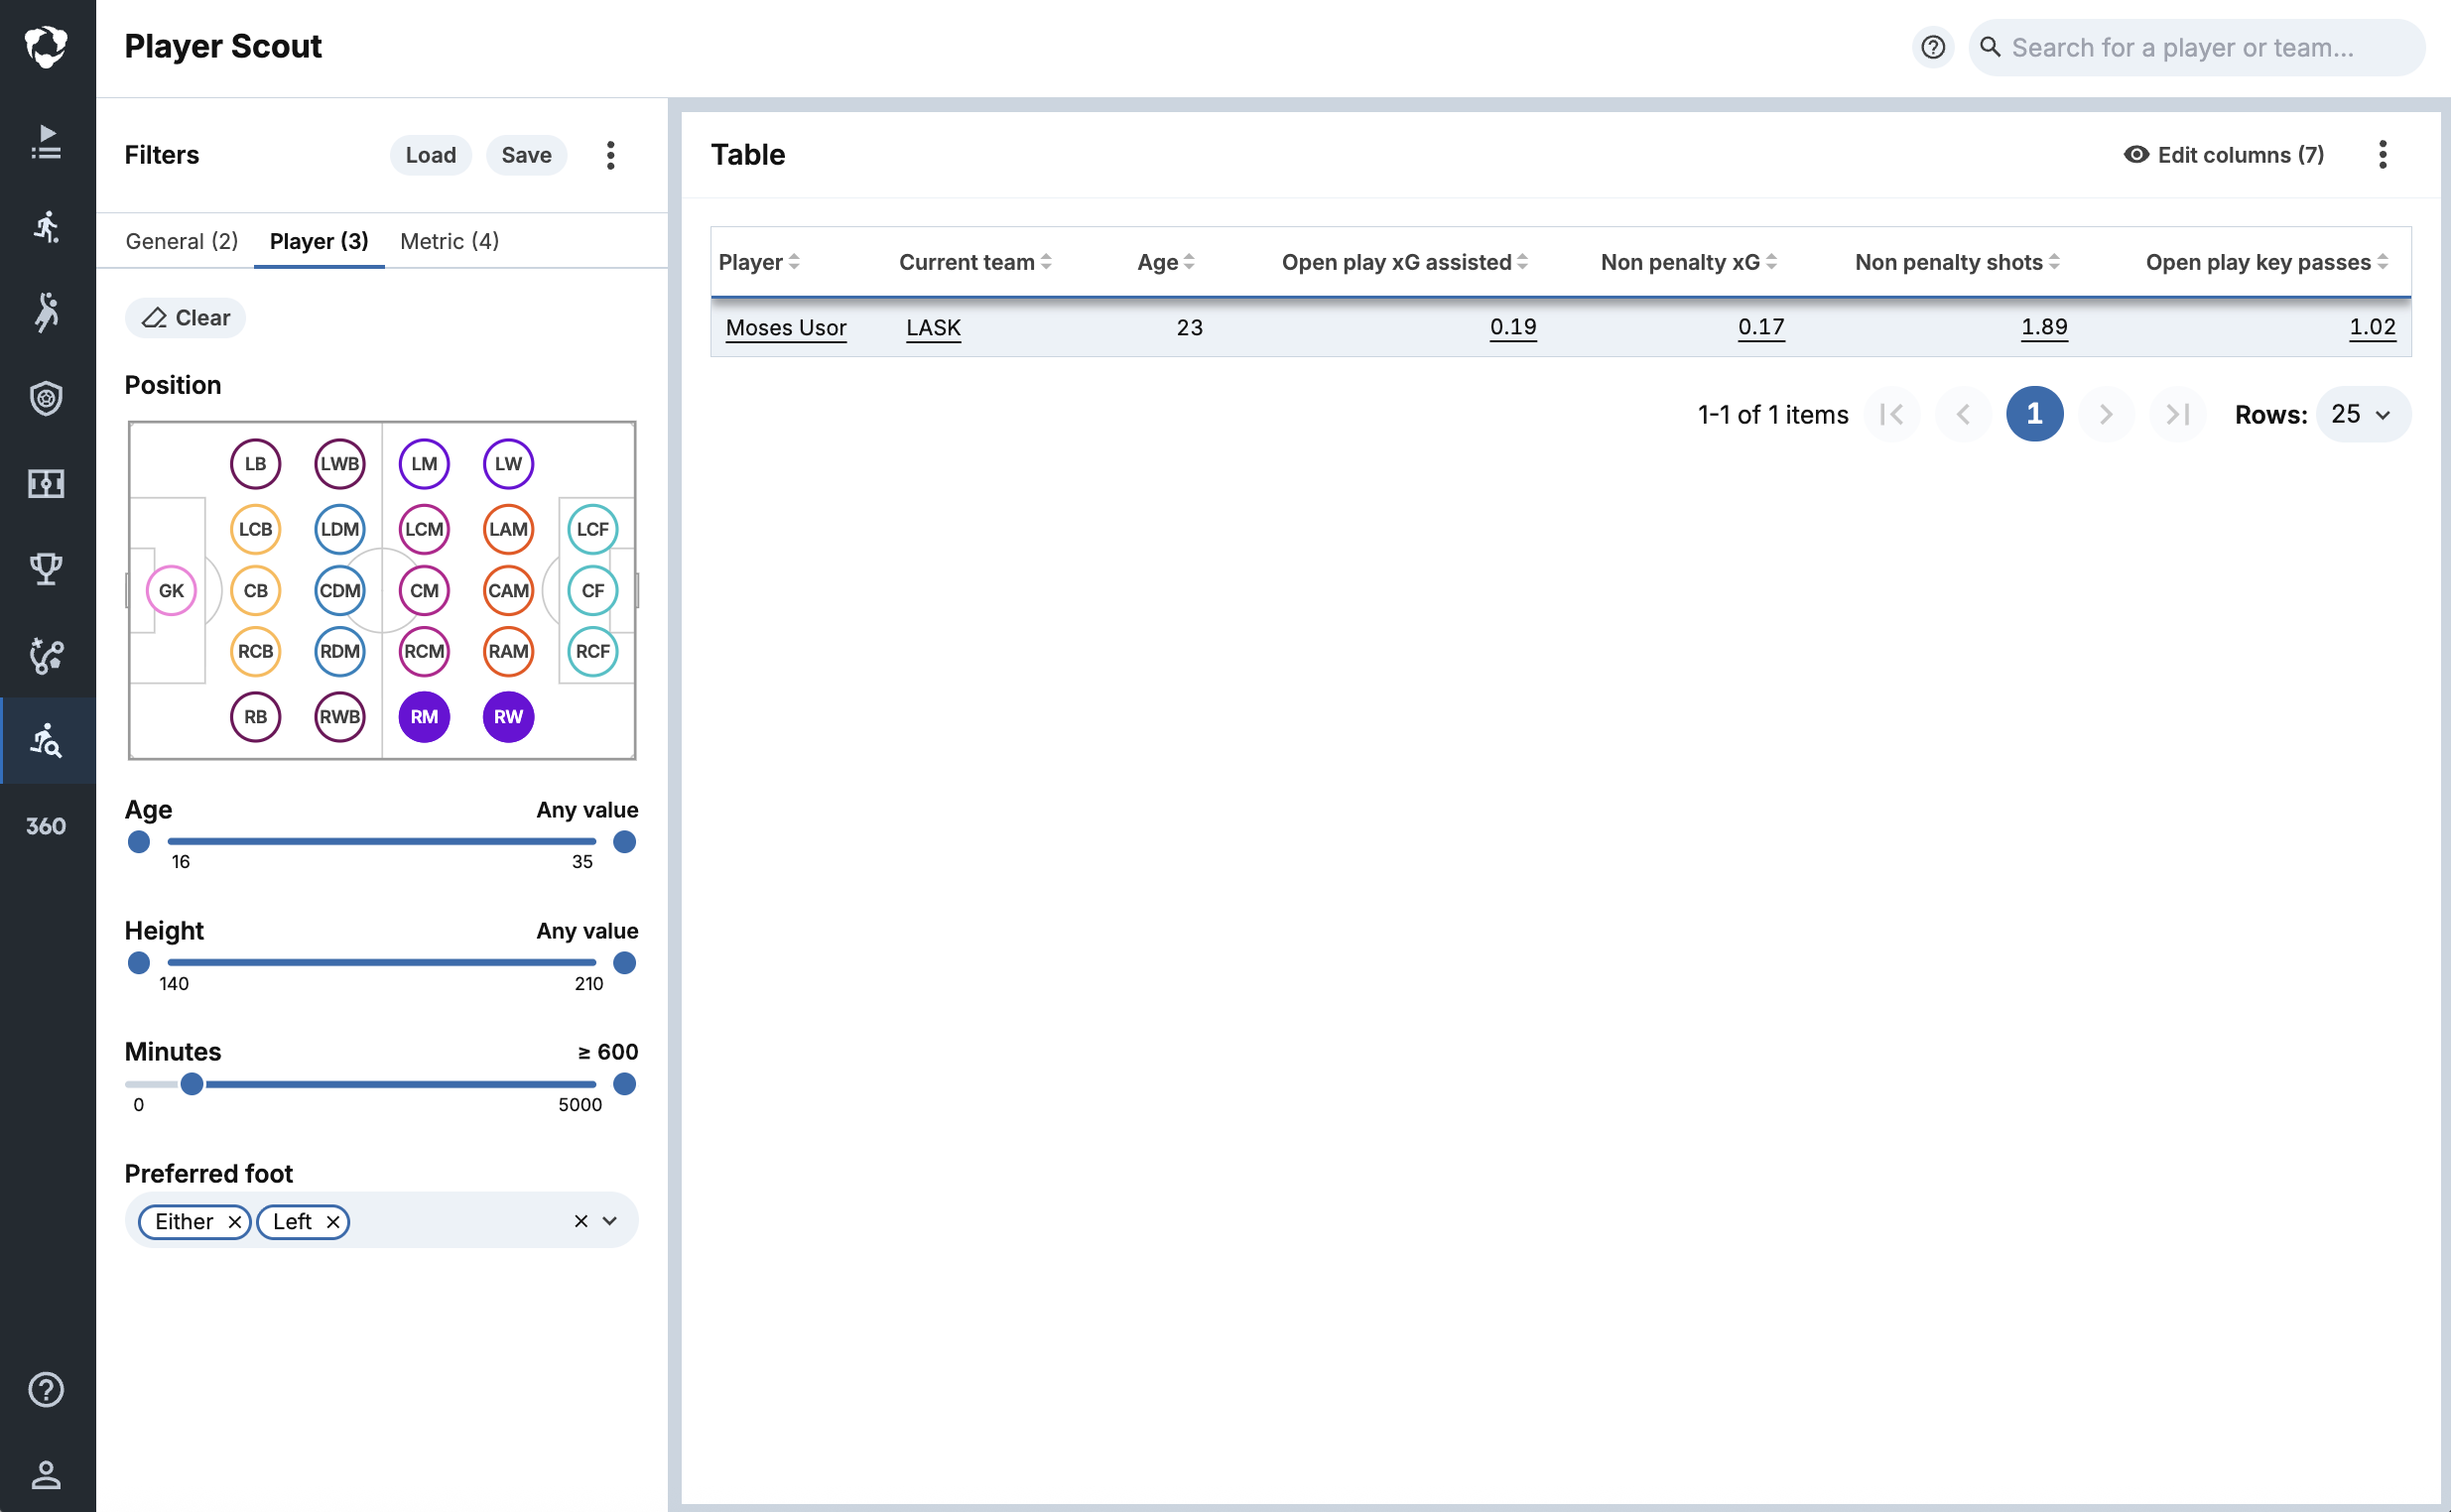Switch to the General (2) tab
The height and width of the screenshot is (1512, 2451).
click(x=181, y=241)
